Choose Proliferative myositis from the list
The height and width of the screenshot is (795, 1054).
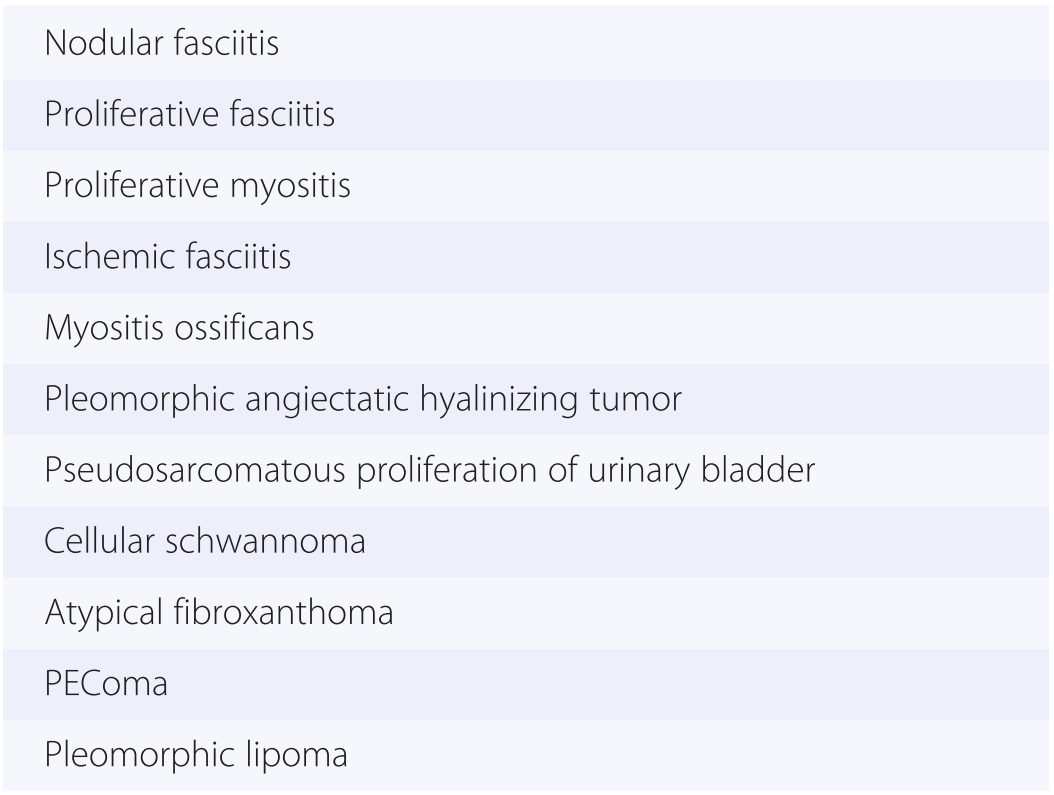197,187
